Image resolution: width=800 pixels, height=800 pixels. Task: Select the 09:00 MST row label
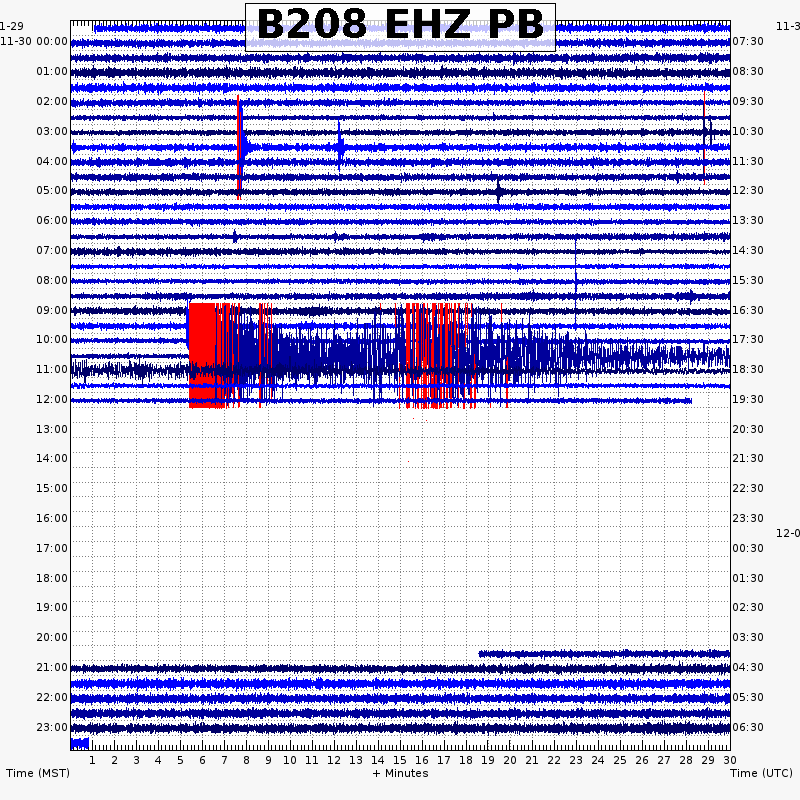pos(52,310)
